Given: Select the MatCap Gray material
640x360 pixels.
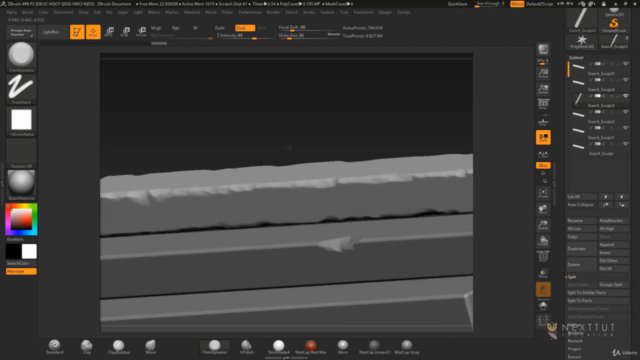Looking at the screenshot, I should [407, 347].
